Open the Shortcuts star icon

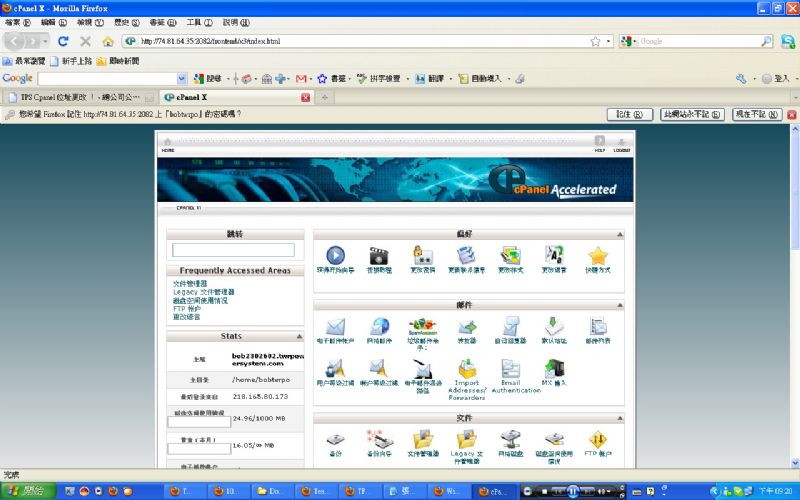tap(598, 256)
